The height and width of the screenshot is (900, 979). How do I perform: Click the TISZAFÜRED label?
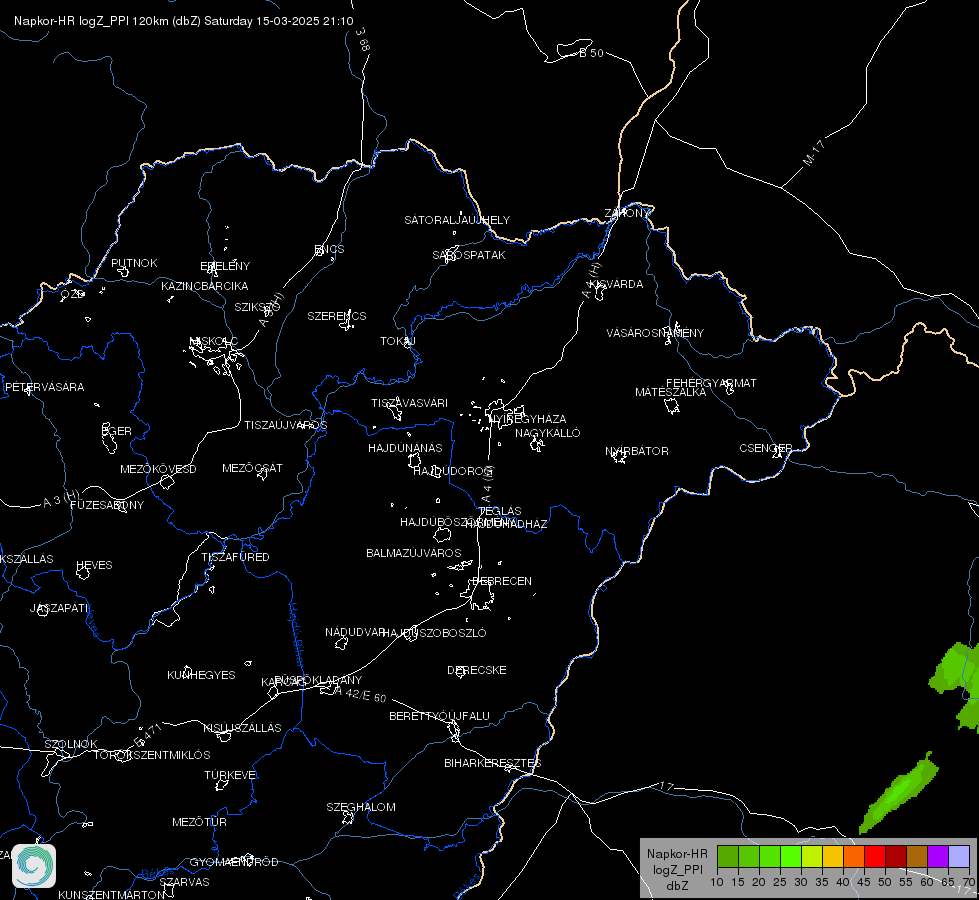click(x=235, y=556)
